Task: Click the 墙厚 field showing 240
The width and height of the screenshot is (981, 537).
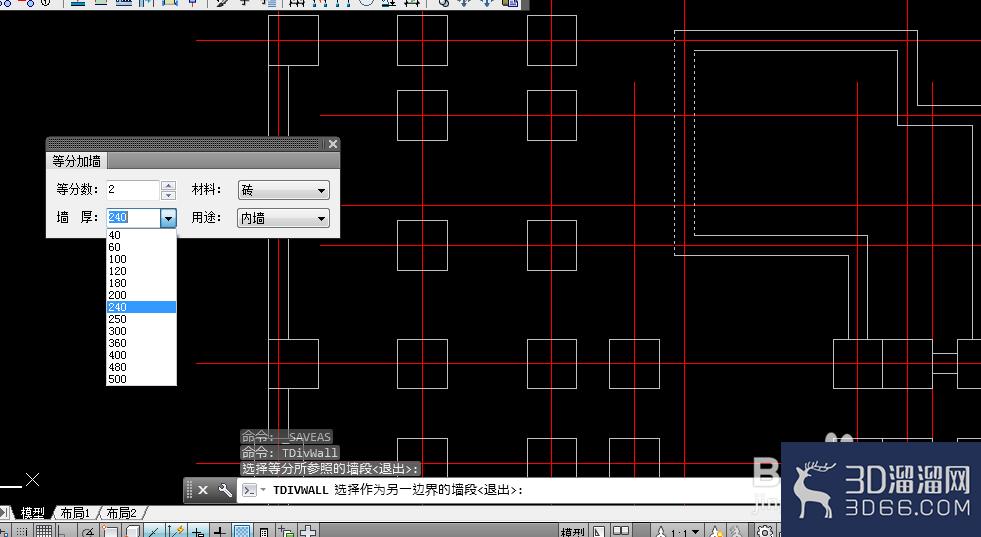Action: click(133, 217)
